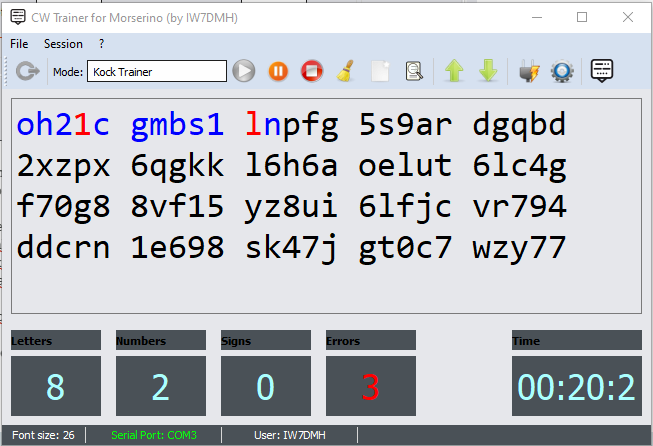
Task: Open settings with the gear icon
Action: click(562, 72)
